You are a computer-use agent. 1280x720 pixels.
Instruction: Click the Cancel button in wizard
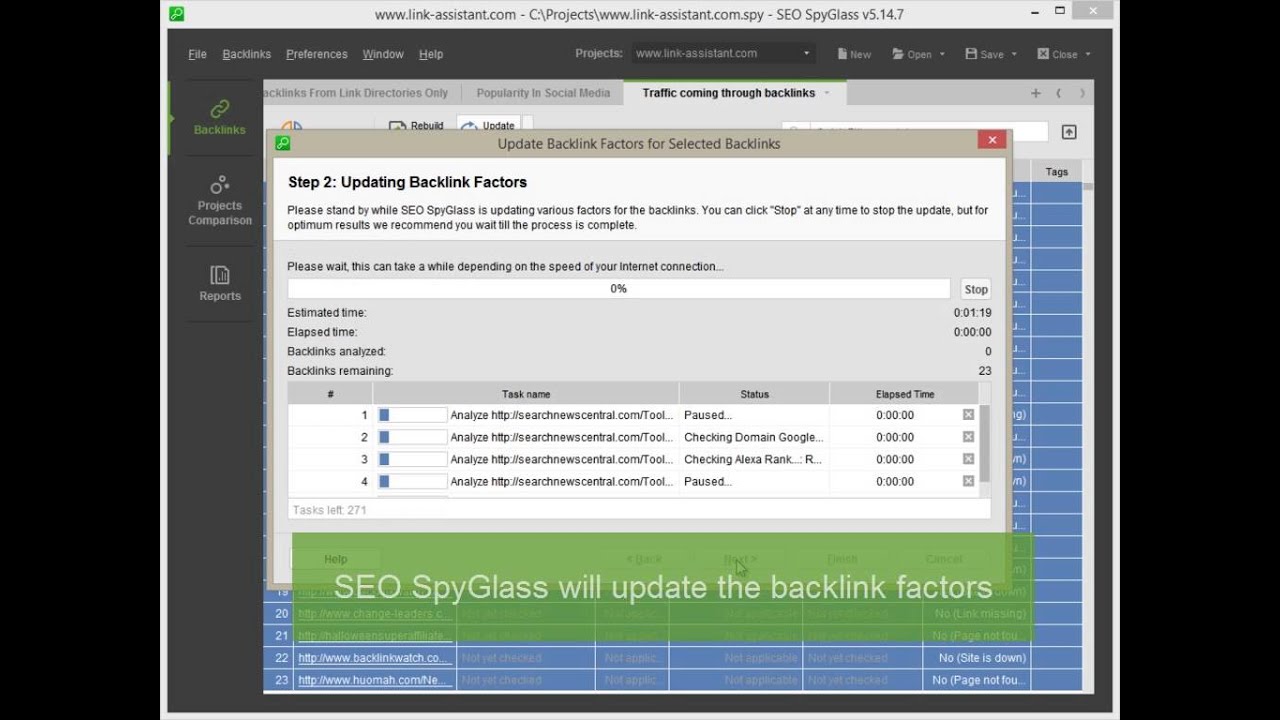coord(944,559)
